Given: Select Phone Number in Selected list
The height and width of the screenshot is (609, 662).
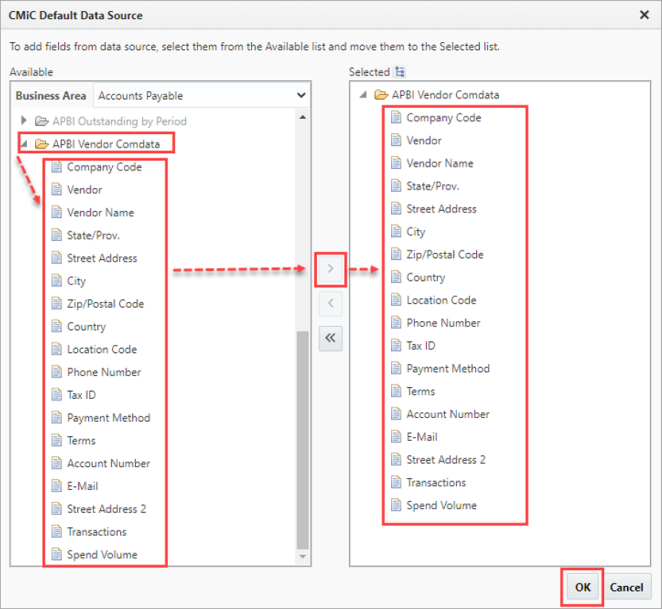Looking at the screenshot, I should [436, 323].
